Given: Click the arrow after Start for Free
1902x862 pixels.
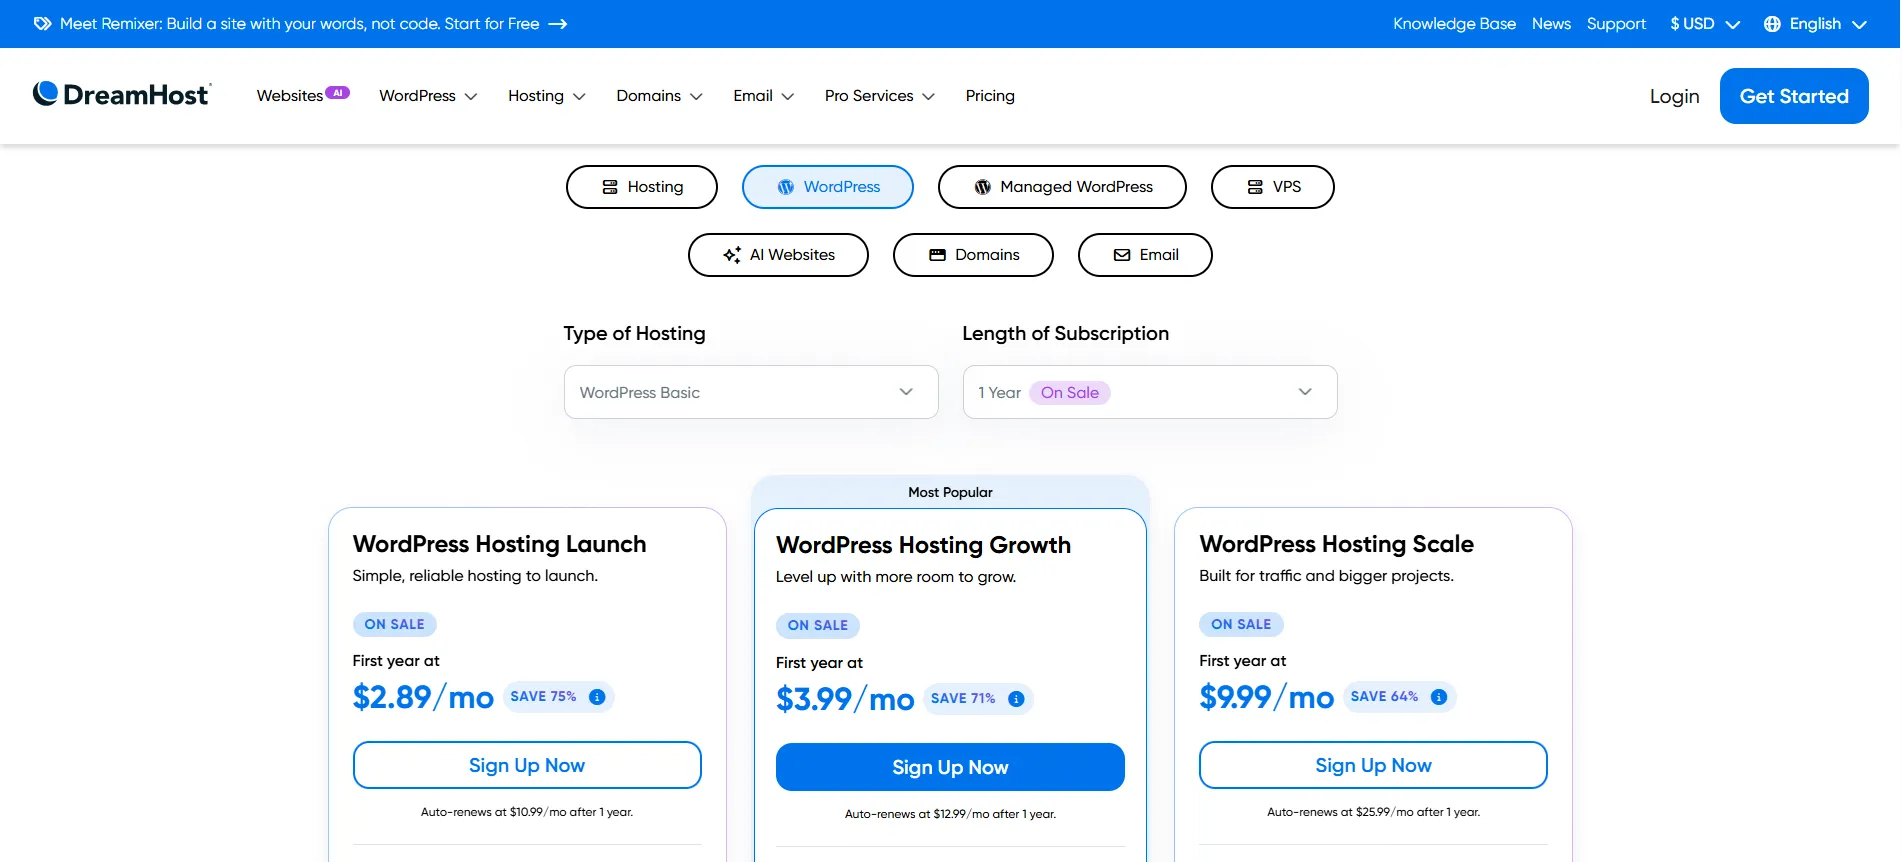Looking at the screenshot, I should [x=558, y=24].
